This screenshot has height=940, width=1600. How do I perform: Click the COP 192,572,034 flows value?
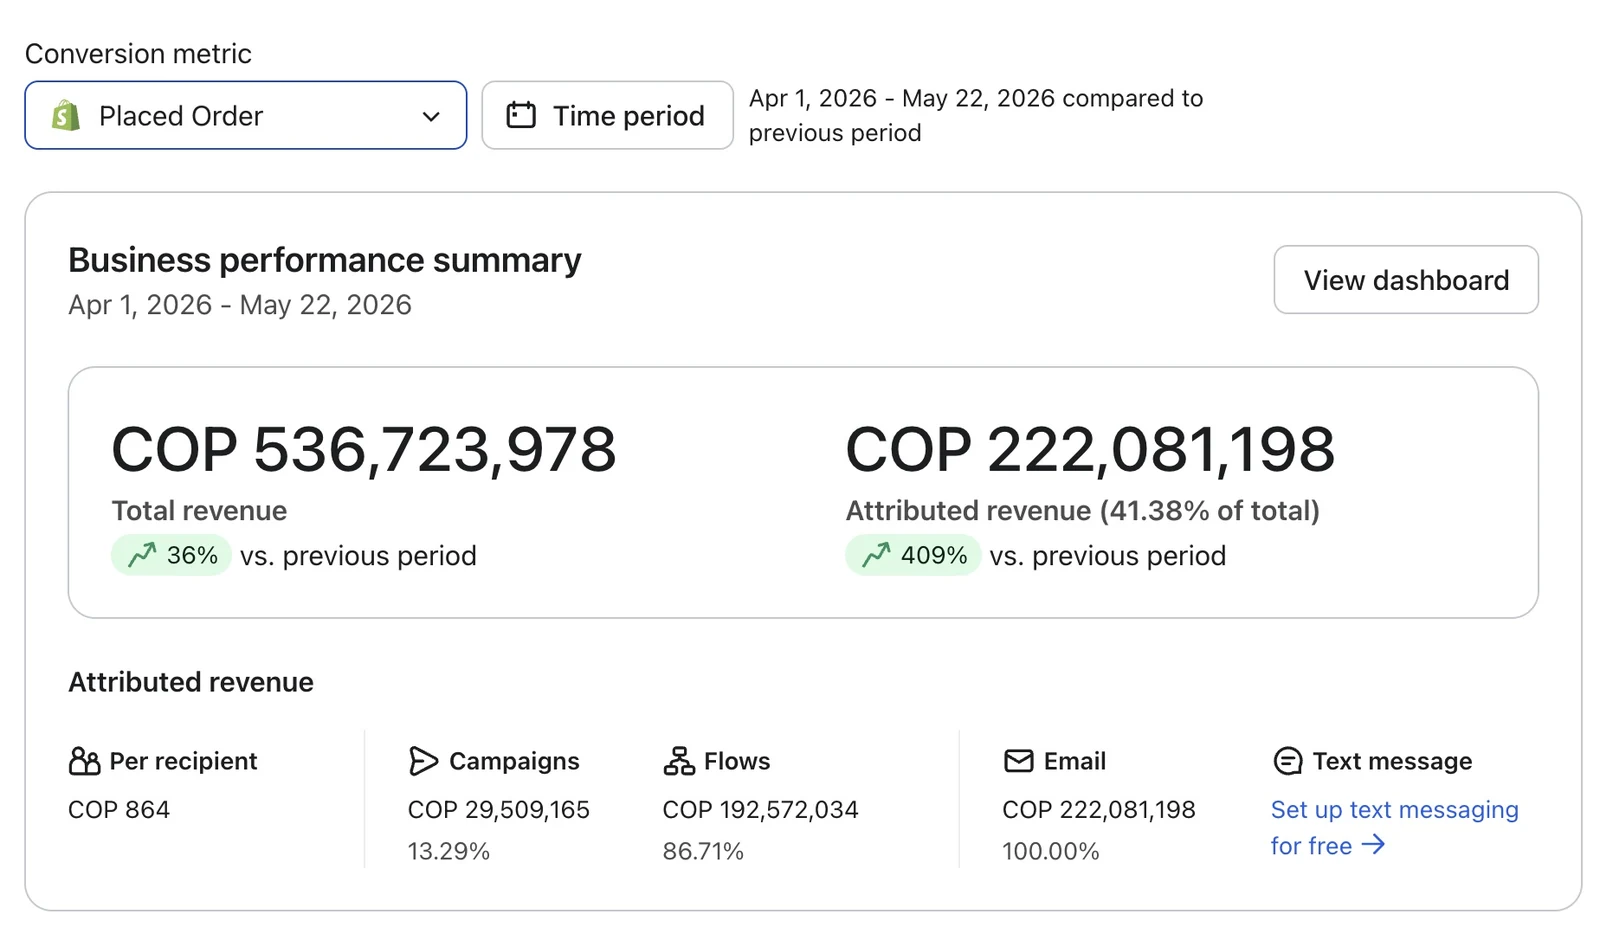tap(761, 810)
